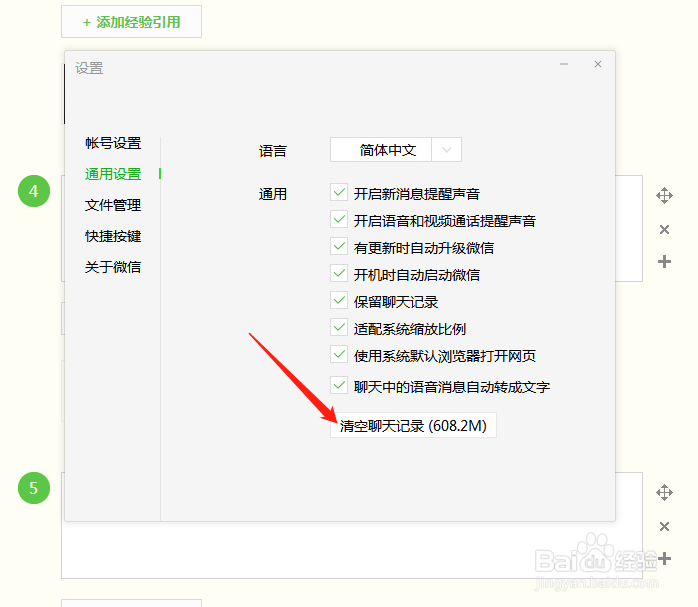Toggle 使用系统默认浏览器打开网页 checkbox
The width and height of the screenshot is (698, 607).
click(339, 355)
